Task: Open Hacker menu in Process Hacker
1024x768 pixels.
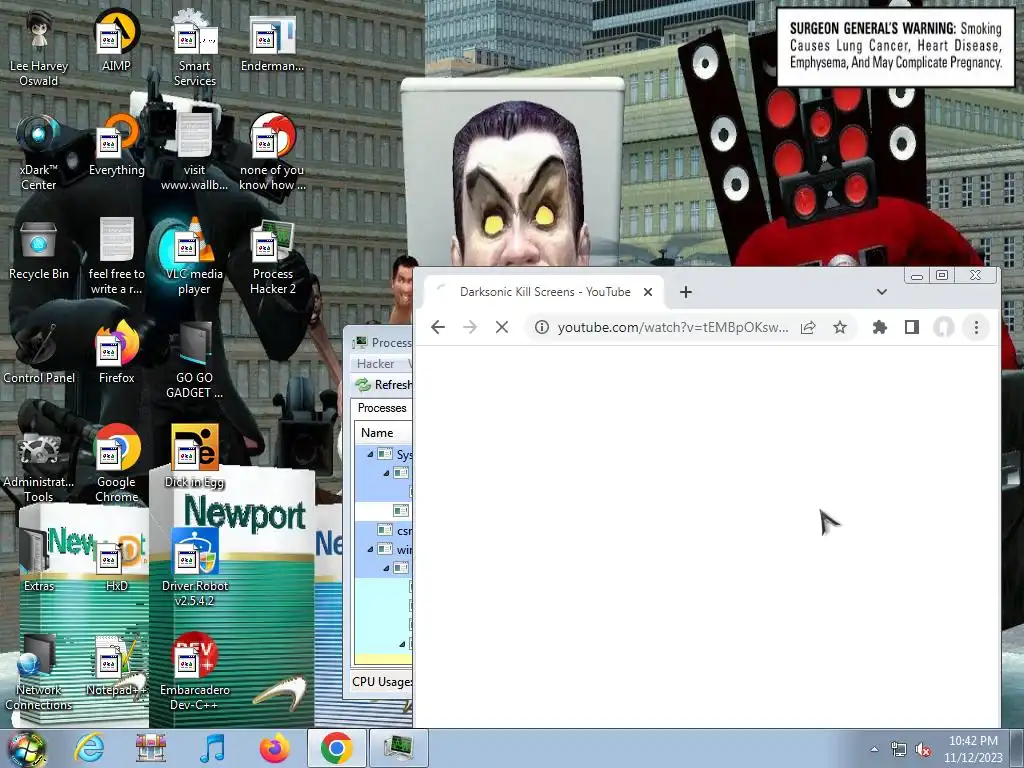Action: coord(376,364)
